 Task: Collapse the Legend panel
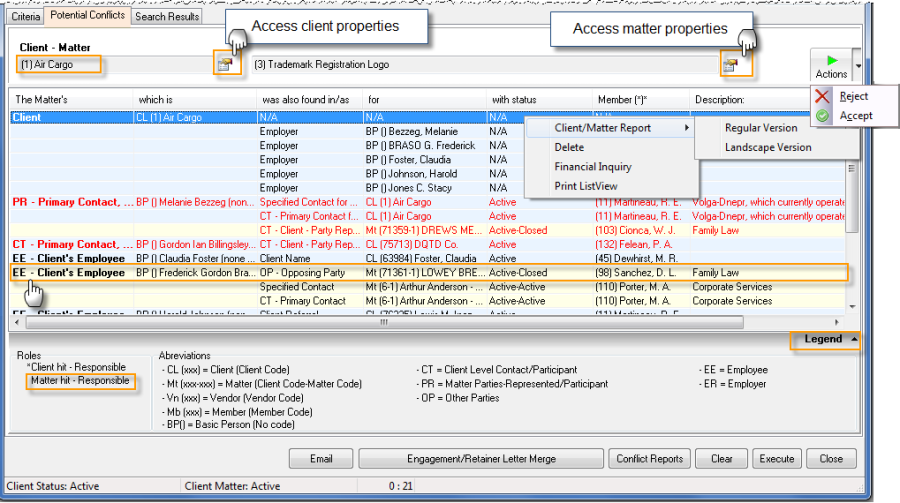(854, 339)
